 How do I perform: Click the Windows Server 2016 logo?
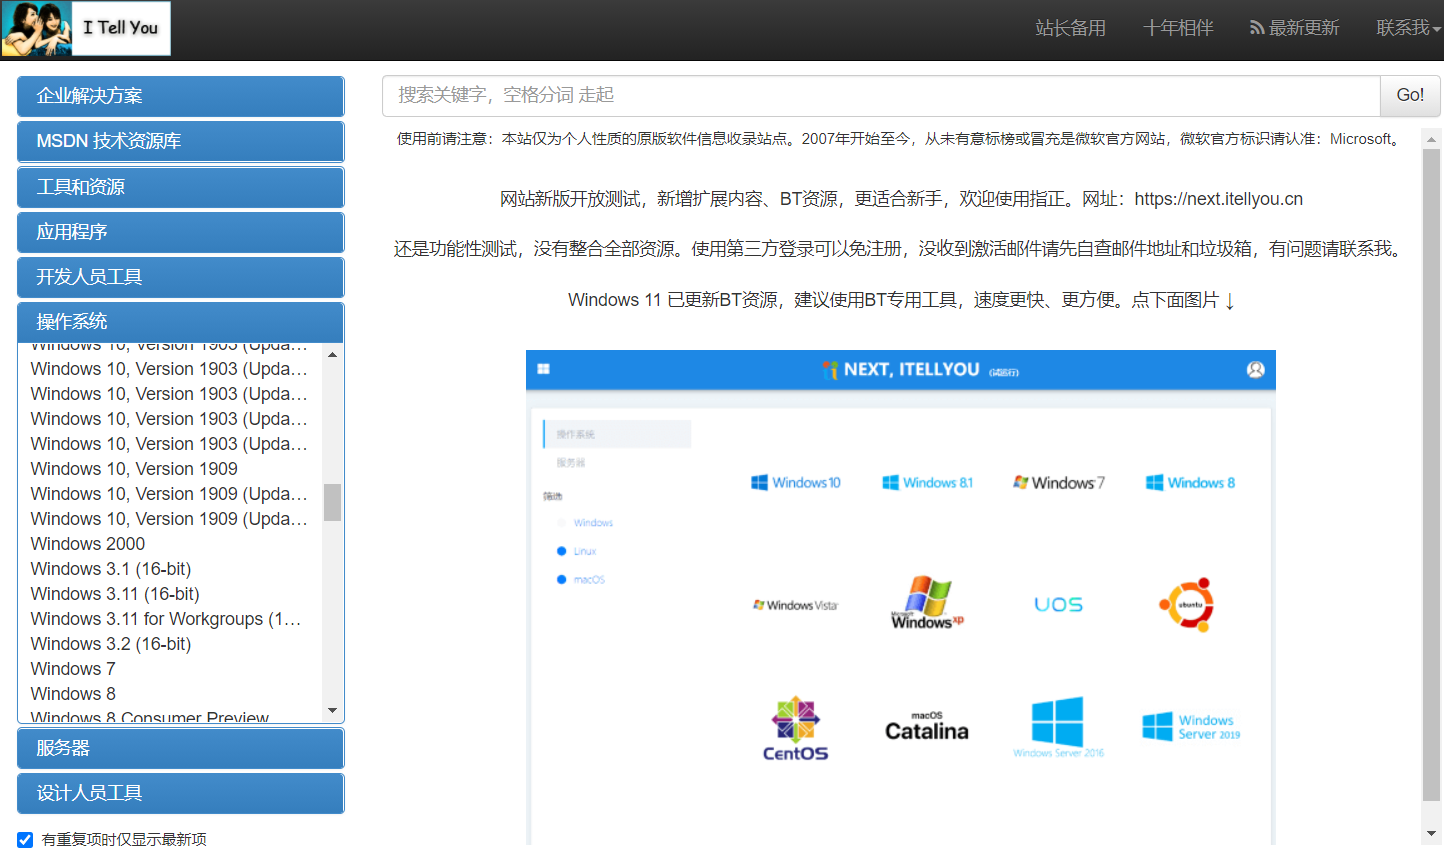tap(1058, 727)
